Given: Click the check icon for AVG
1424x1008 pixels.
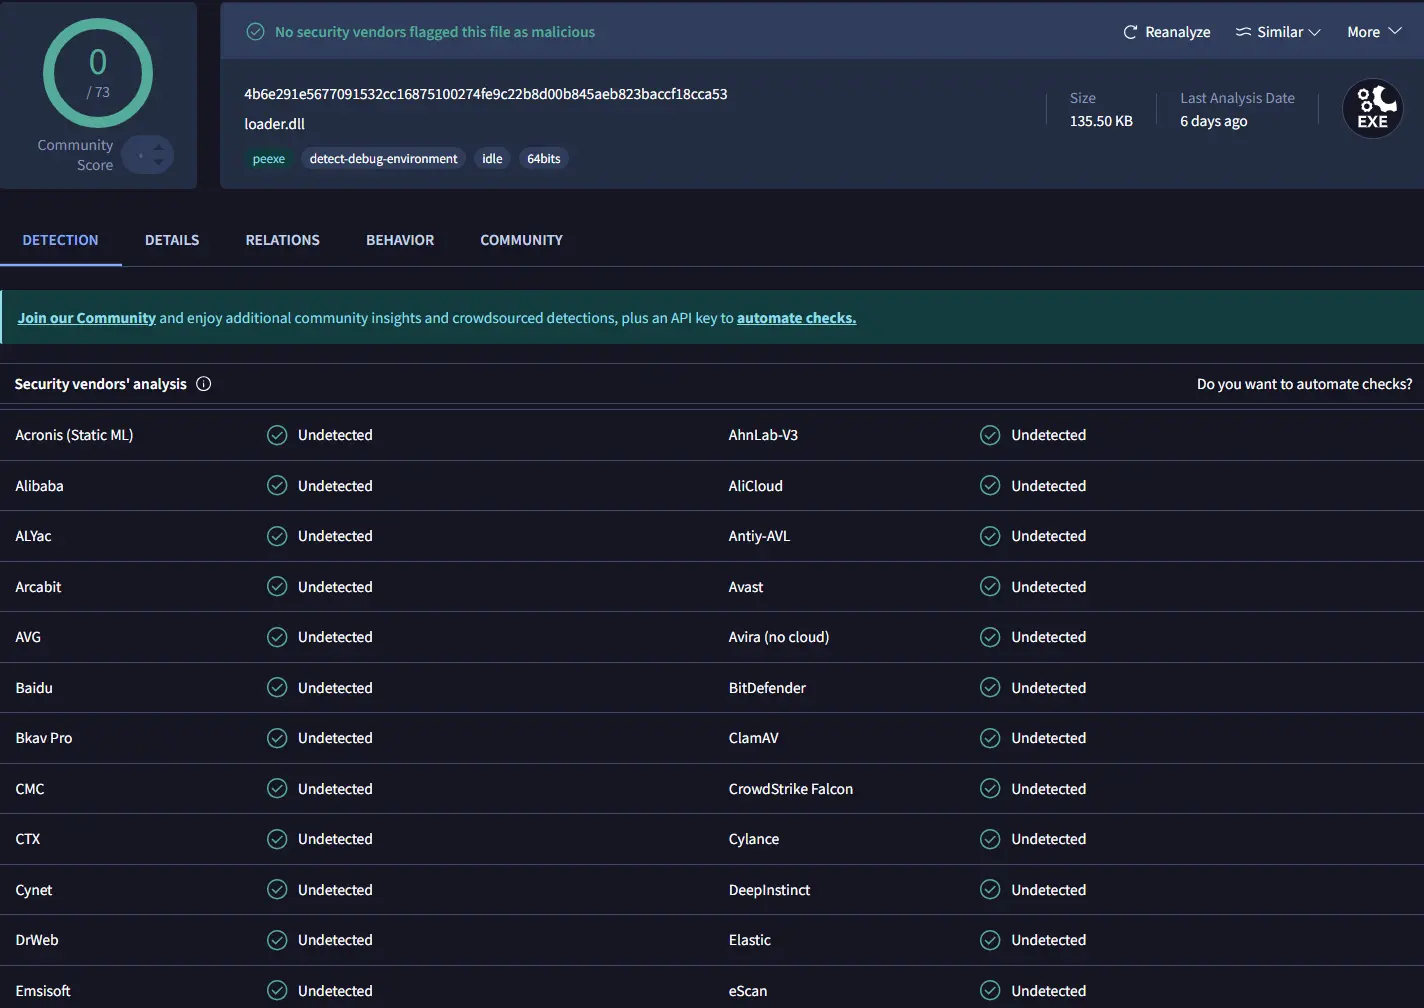Looking at the screenshot, I should [277, 637].
